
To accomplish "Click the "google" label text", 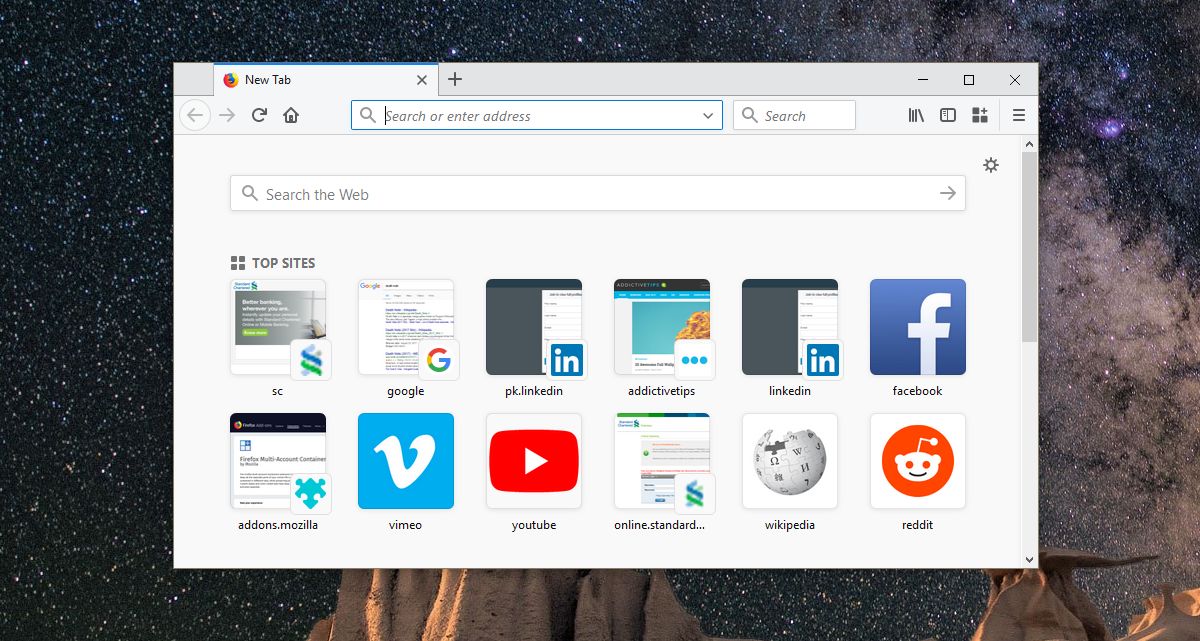I will pyautogui.click(x=406, y=391).
